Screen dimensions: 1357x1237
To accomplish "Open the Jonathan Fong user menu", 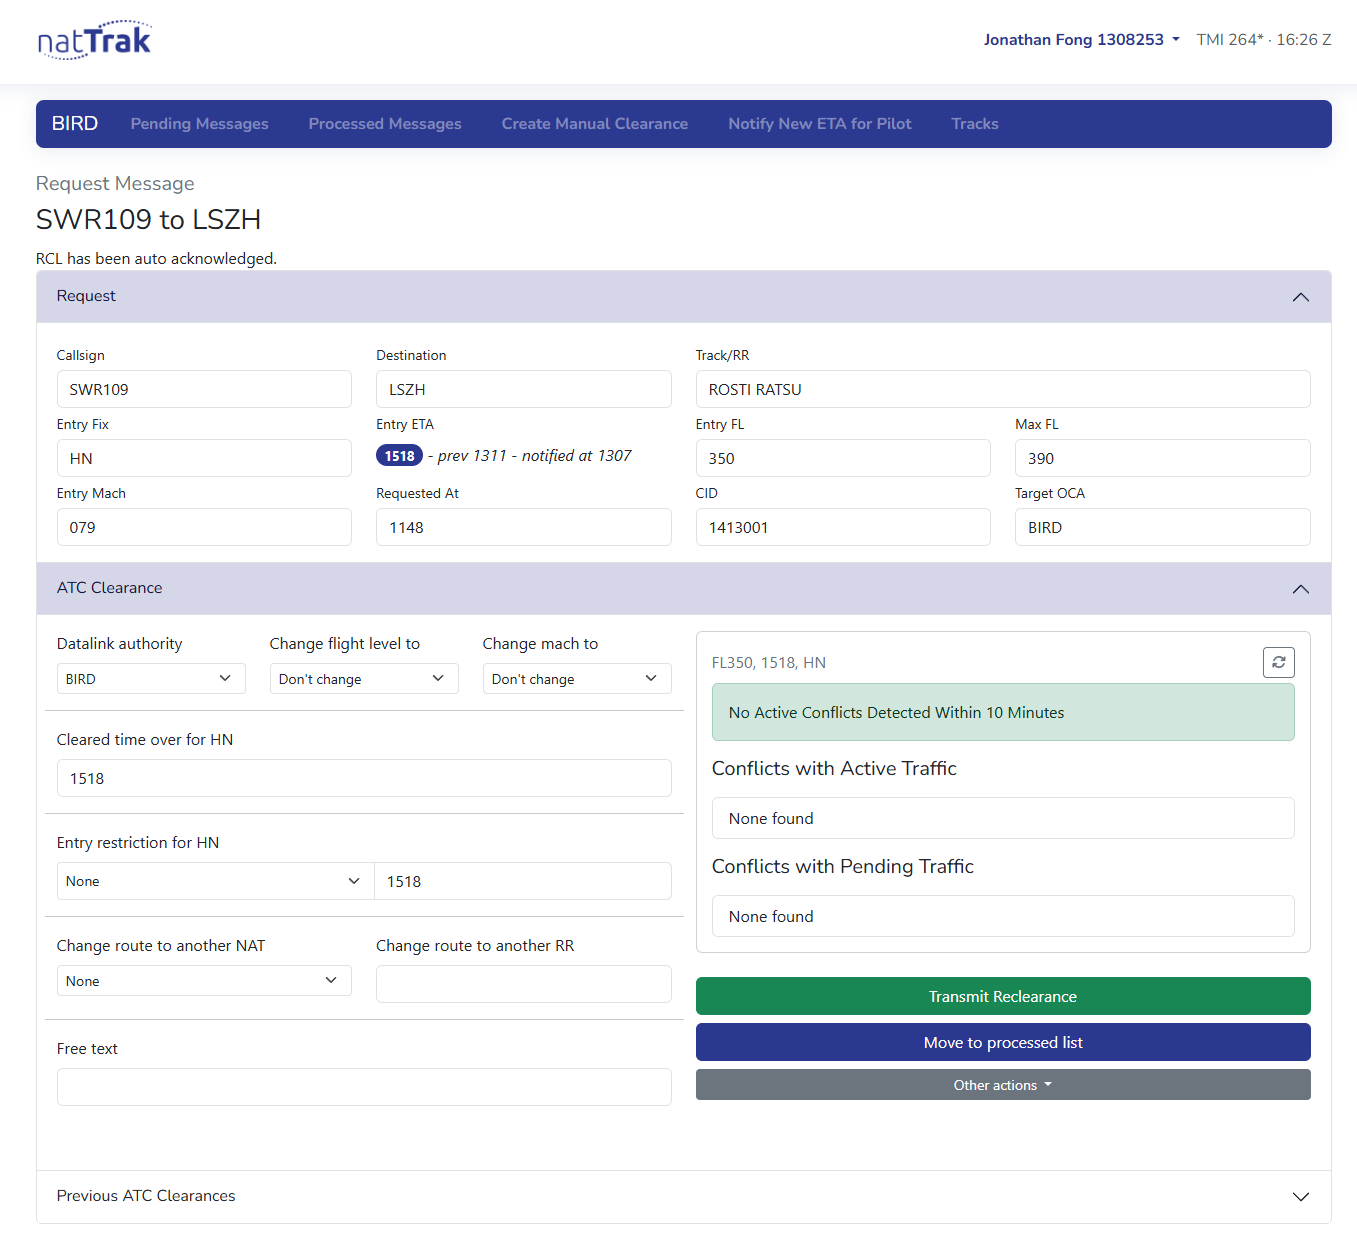I will 1081,40.
